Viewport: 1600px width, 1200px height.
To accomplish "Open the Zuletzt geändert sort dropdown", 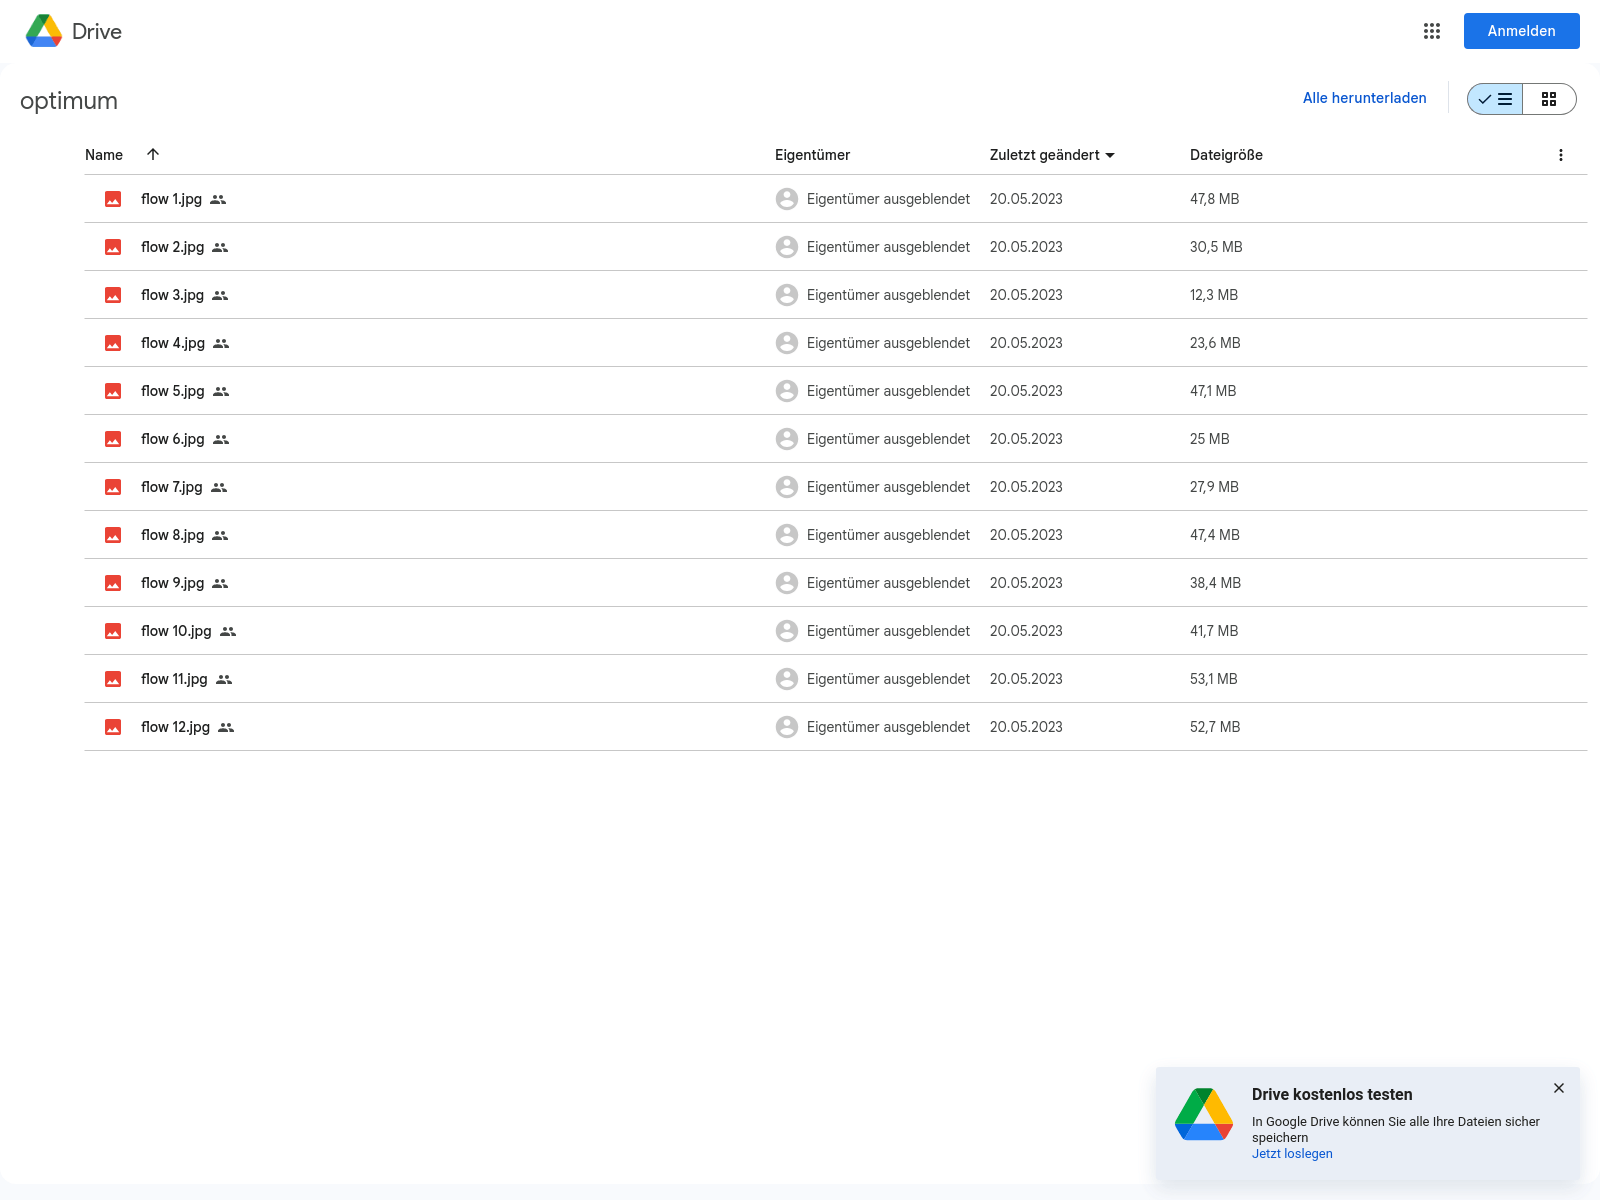I will [1052, 155].
